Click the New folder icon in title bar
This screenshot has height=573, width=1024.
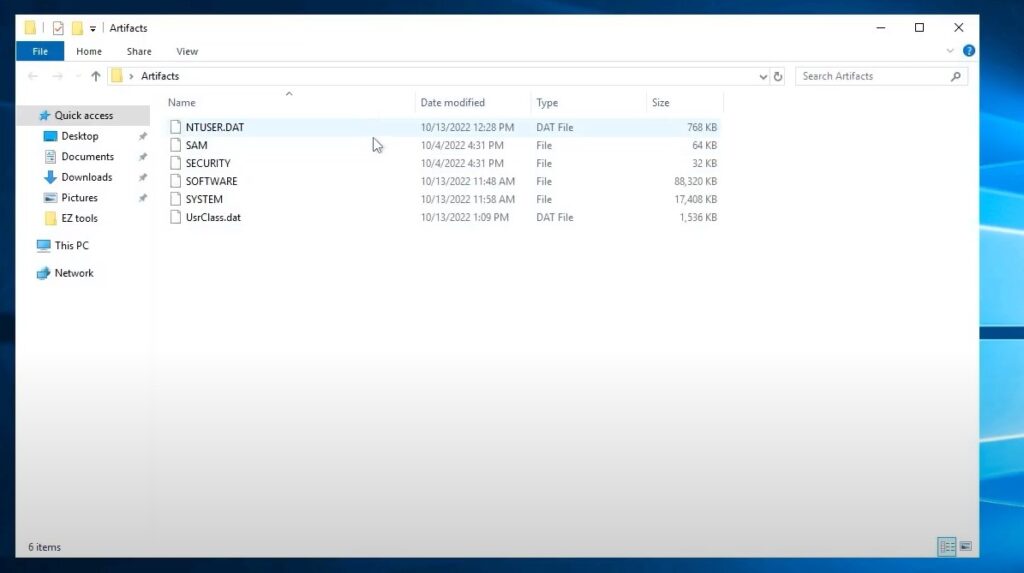pyautogui.click(x=77, y=28)
